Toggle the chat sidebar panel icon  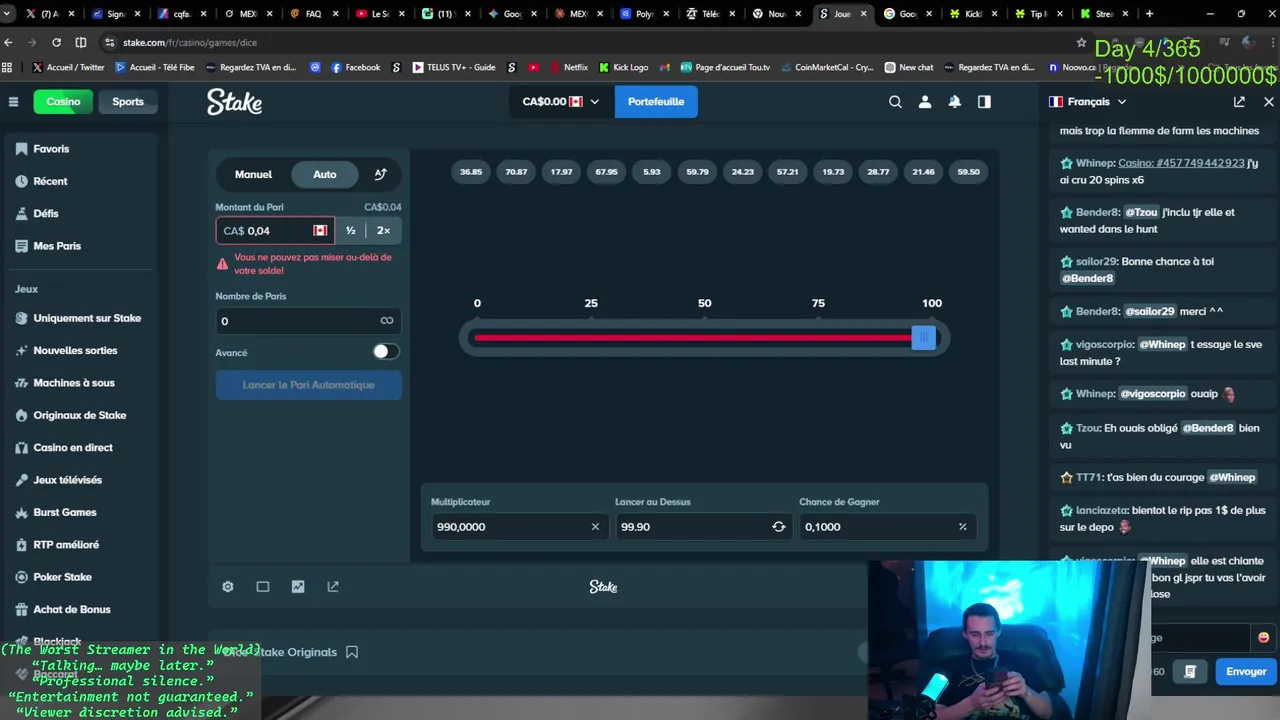coord(984,102)
